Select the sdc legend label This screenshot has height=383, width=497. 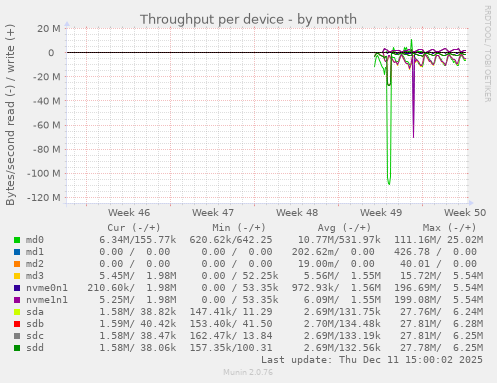click(35, 336)
